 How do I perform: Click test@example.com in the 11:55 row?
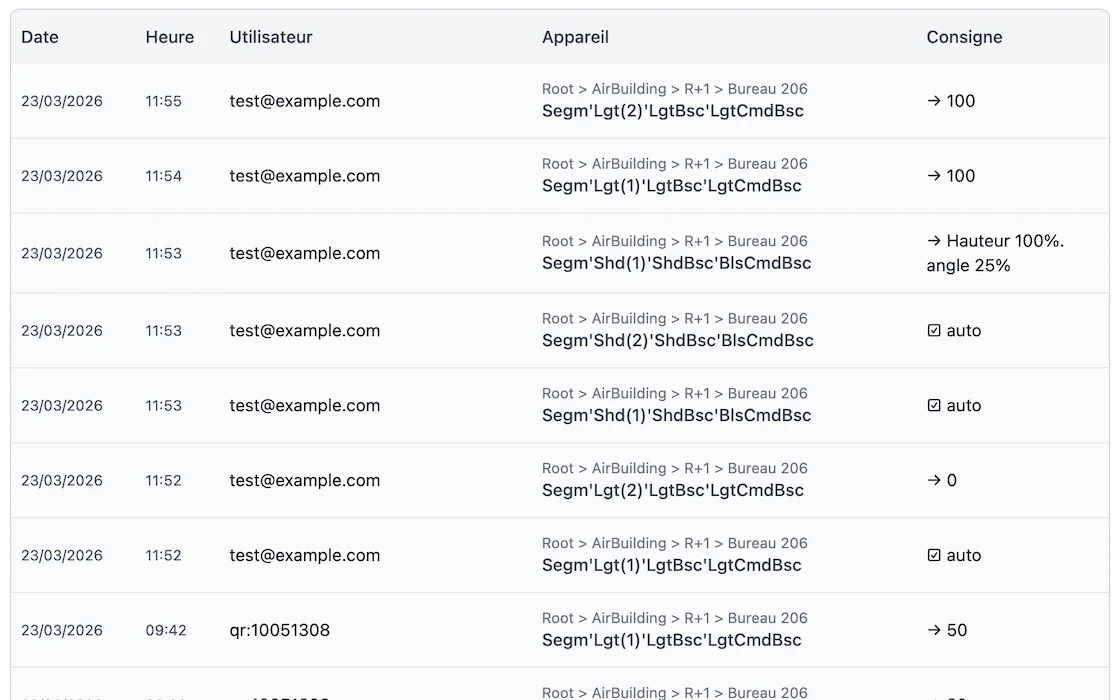click(x=304, y=101)
